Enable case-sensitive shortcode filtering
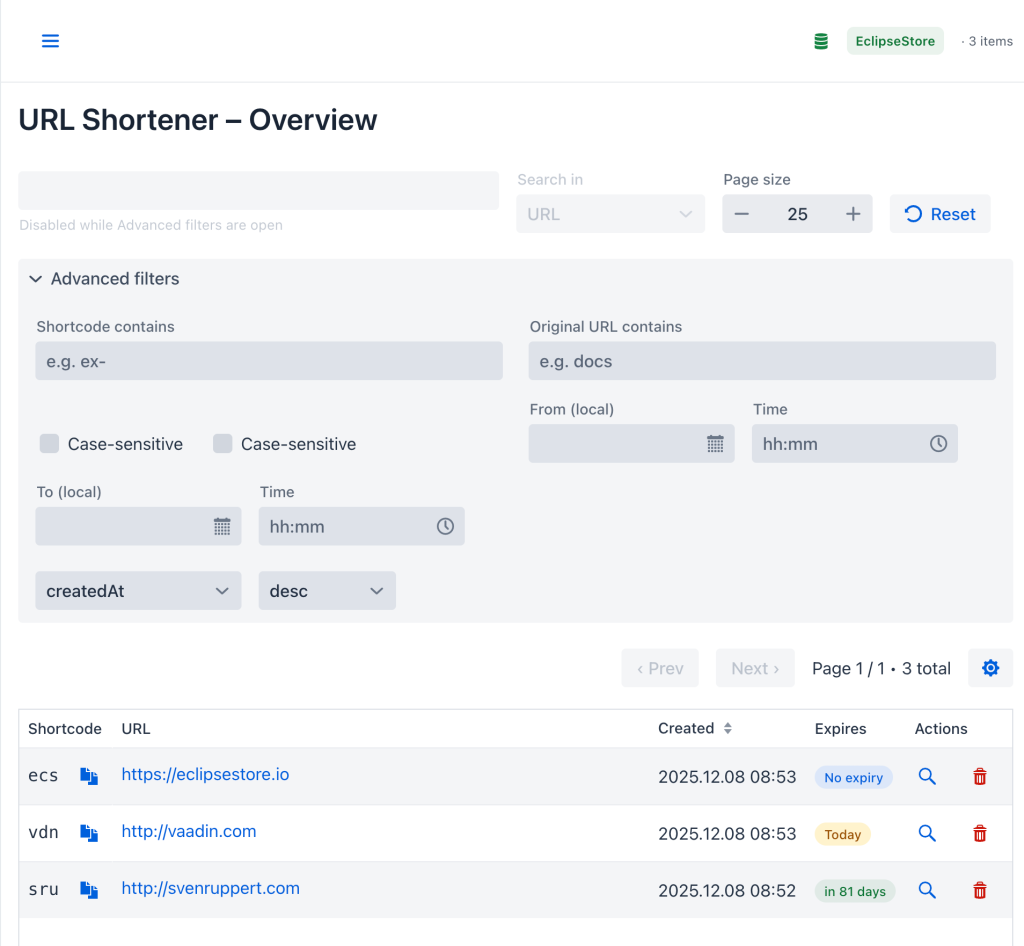 (49, 443)
